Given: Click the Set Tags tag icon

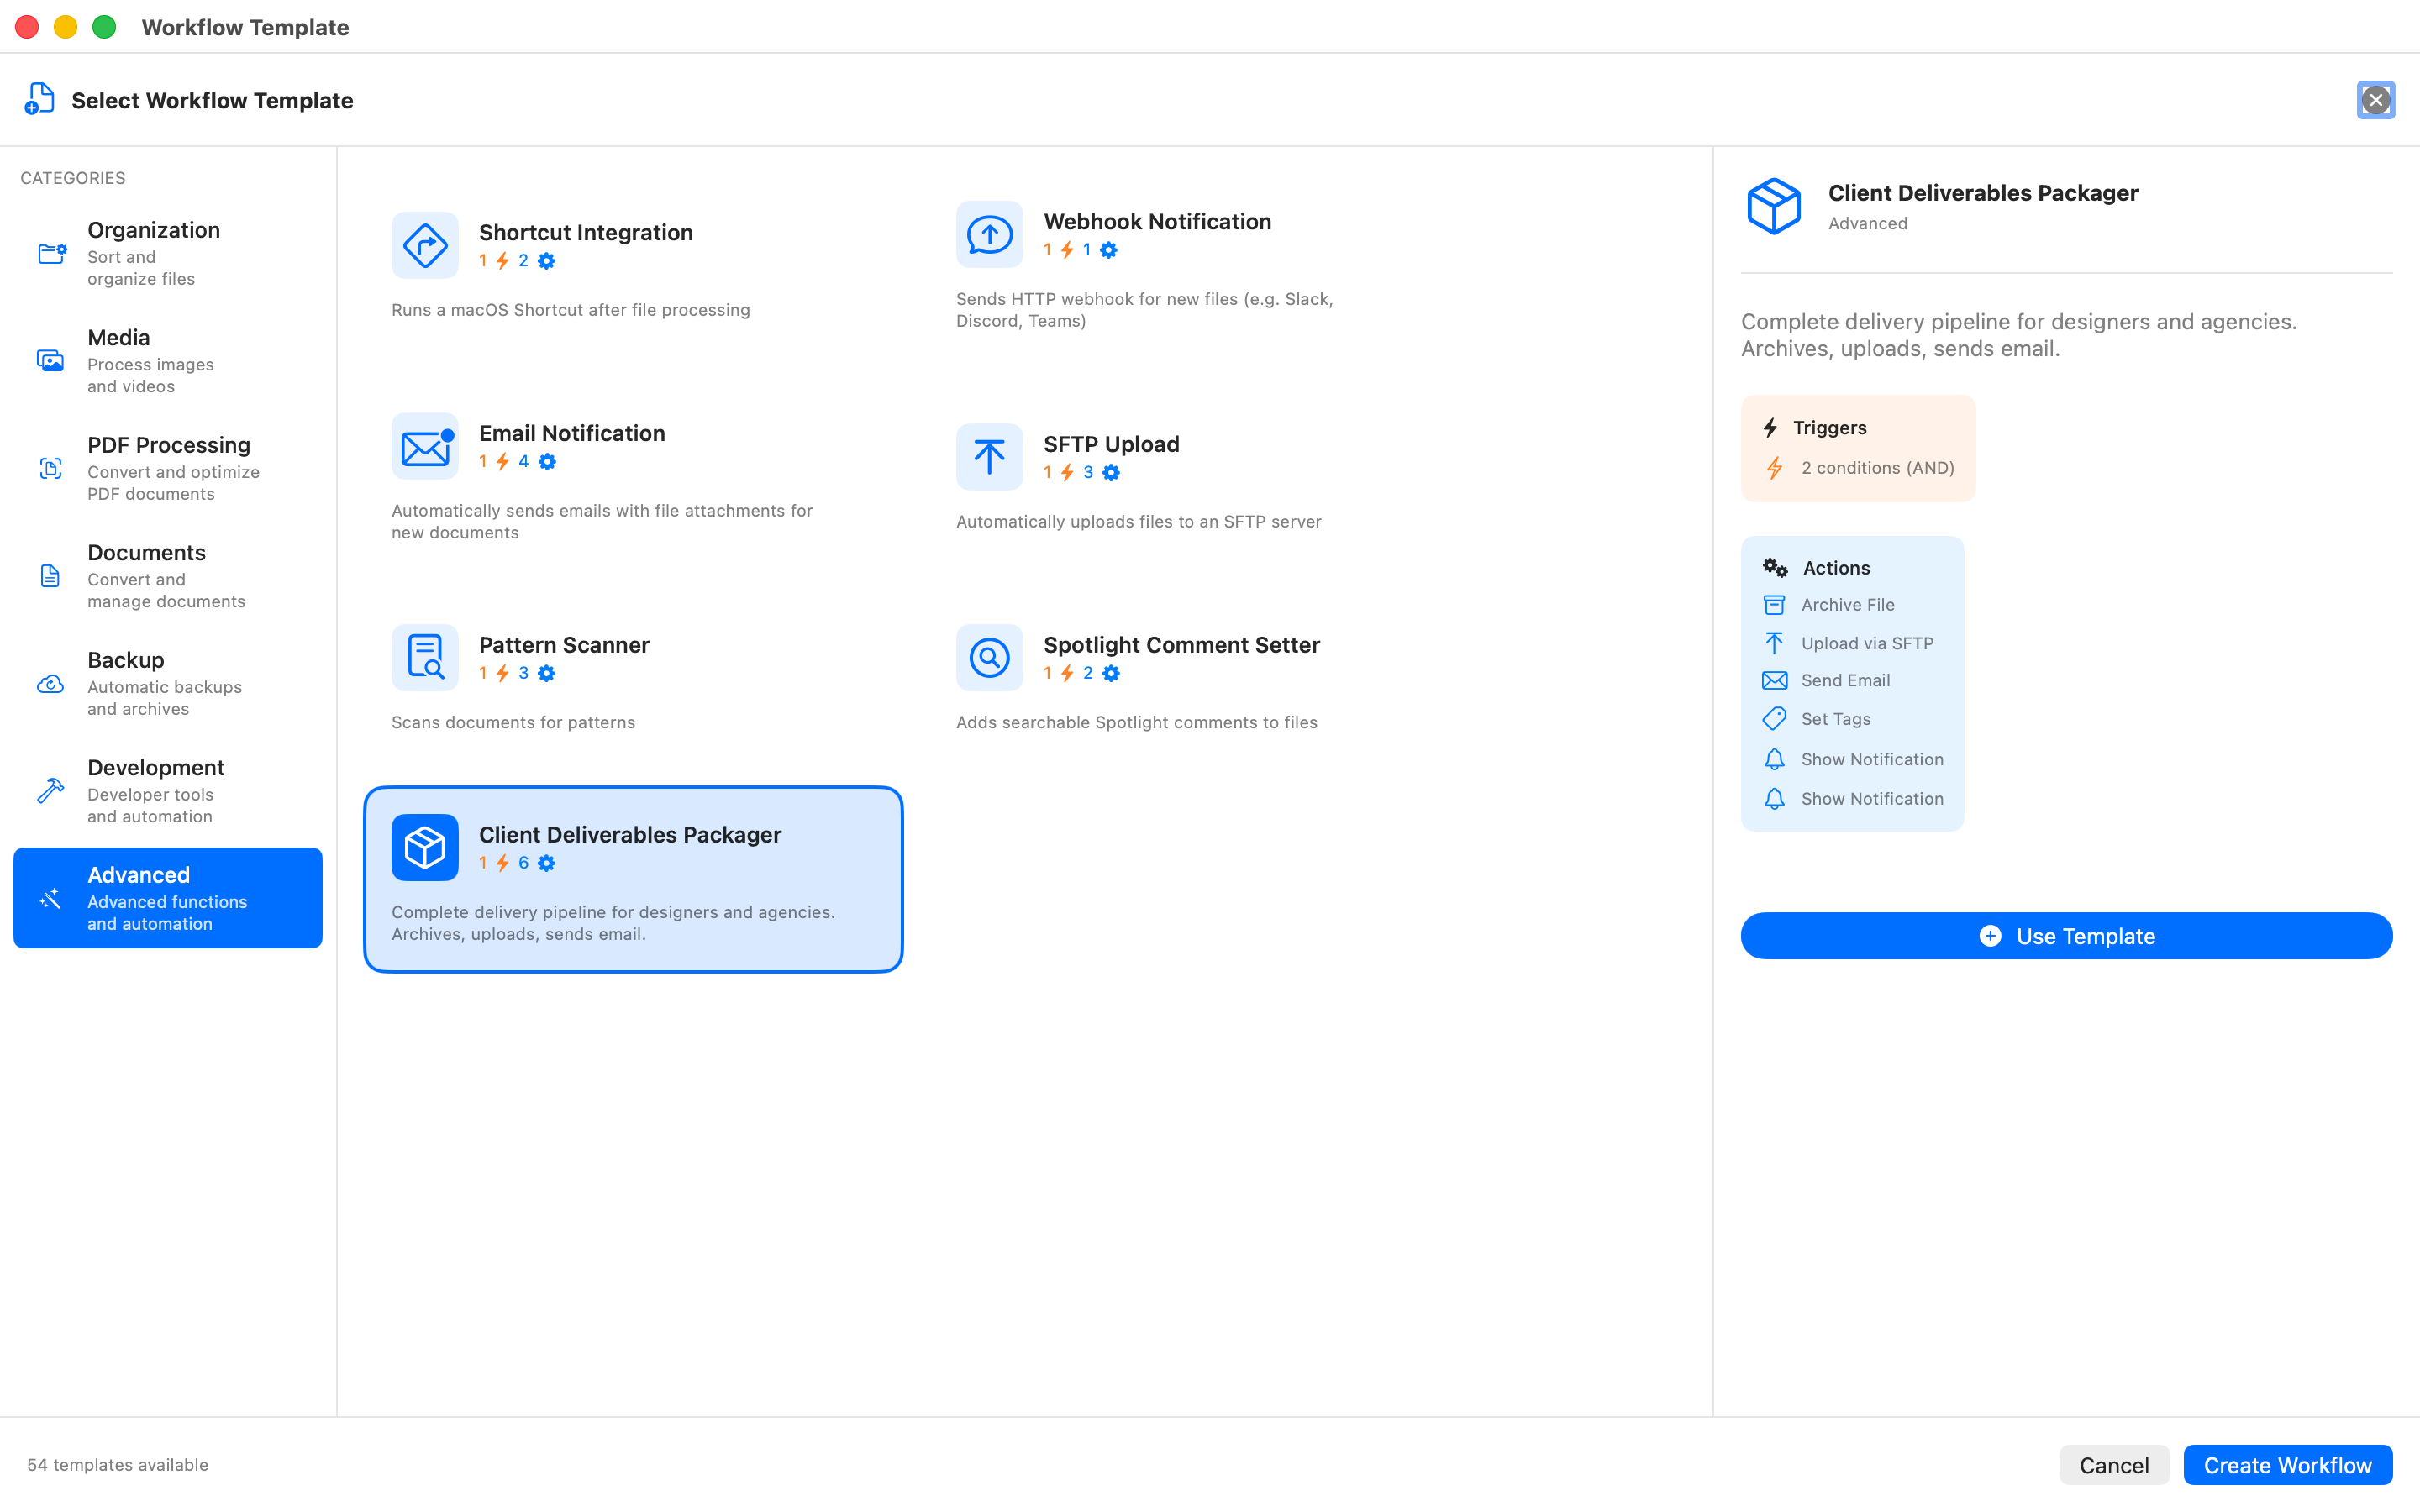Looking at the screenshot, I should pos(1774,719).
